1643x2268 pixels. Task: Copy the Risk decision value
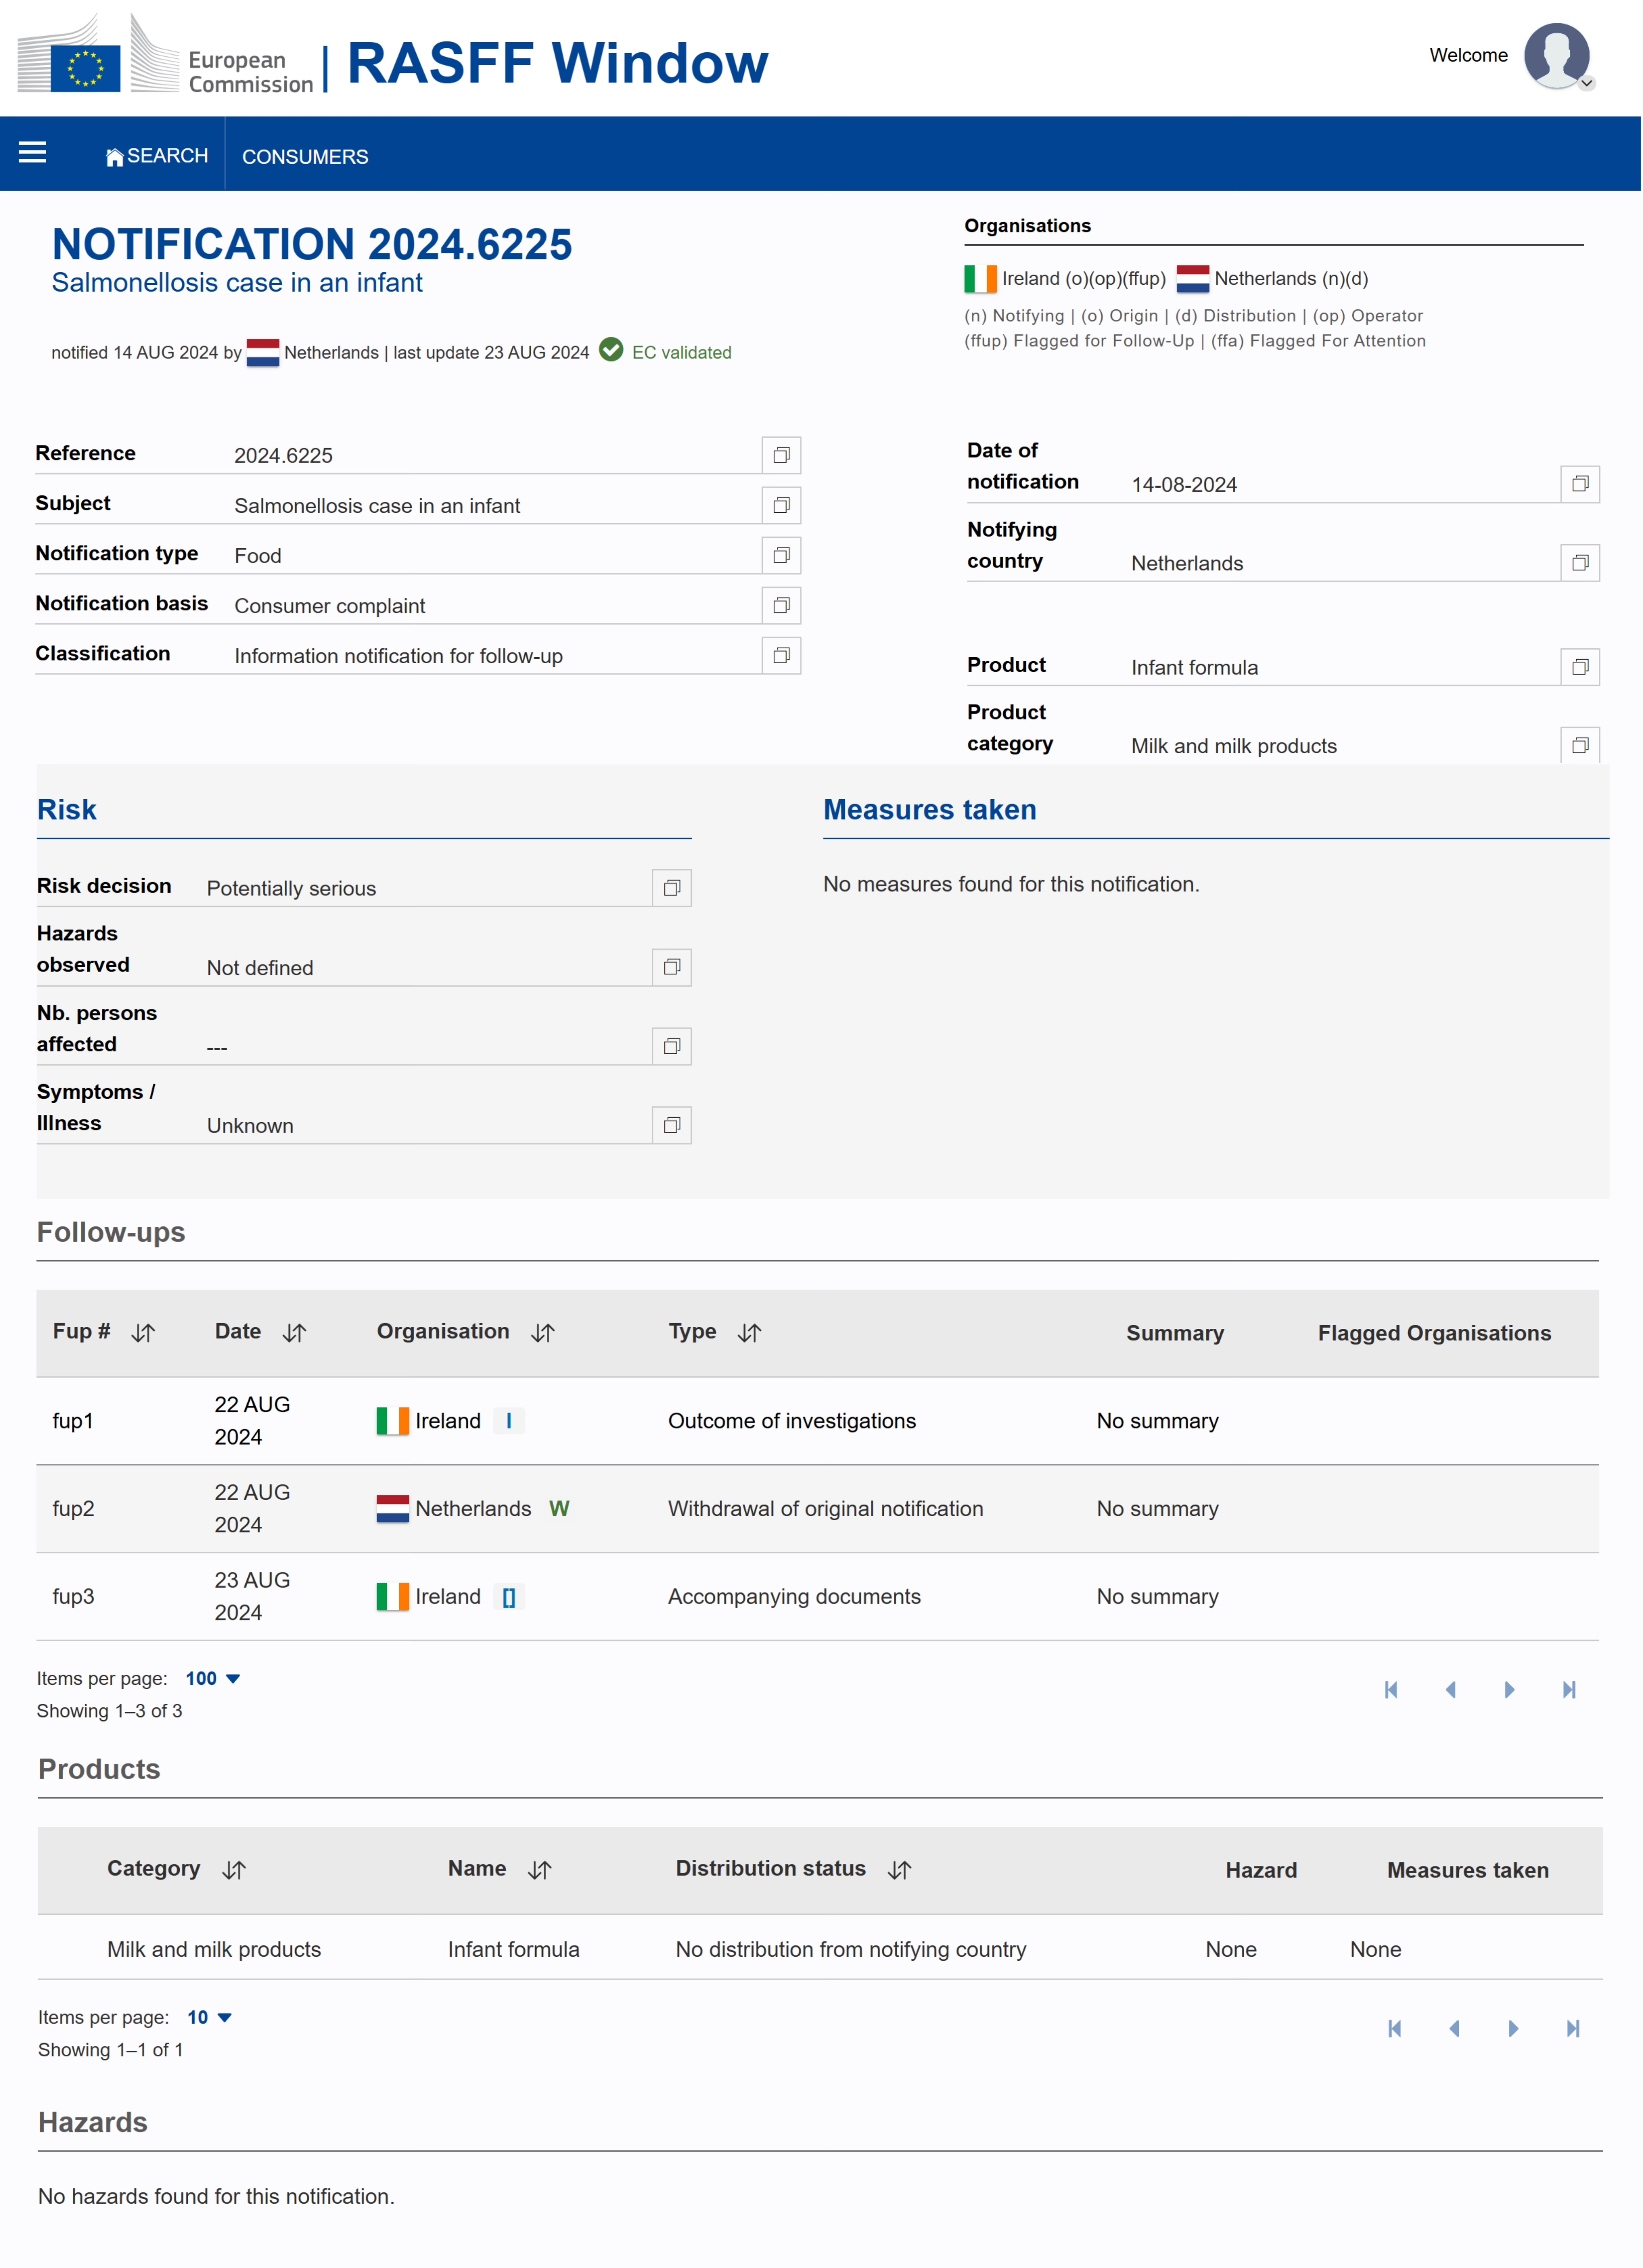click(x=672, y=888)
